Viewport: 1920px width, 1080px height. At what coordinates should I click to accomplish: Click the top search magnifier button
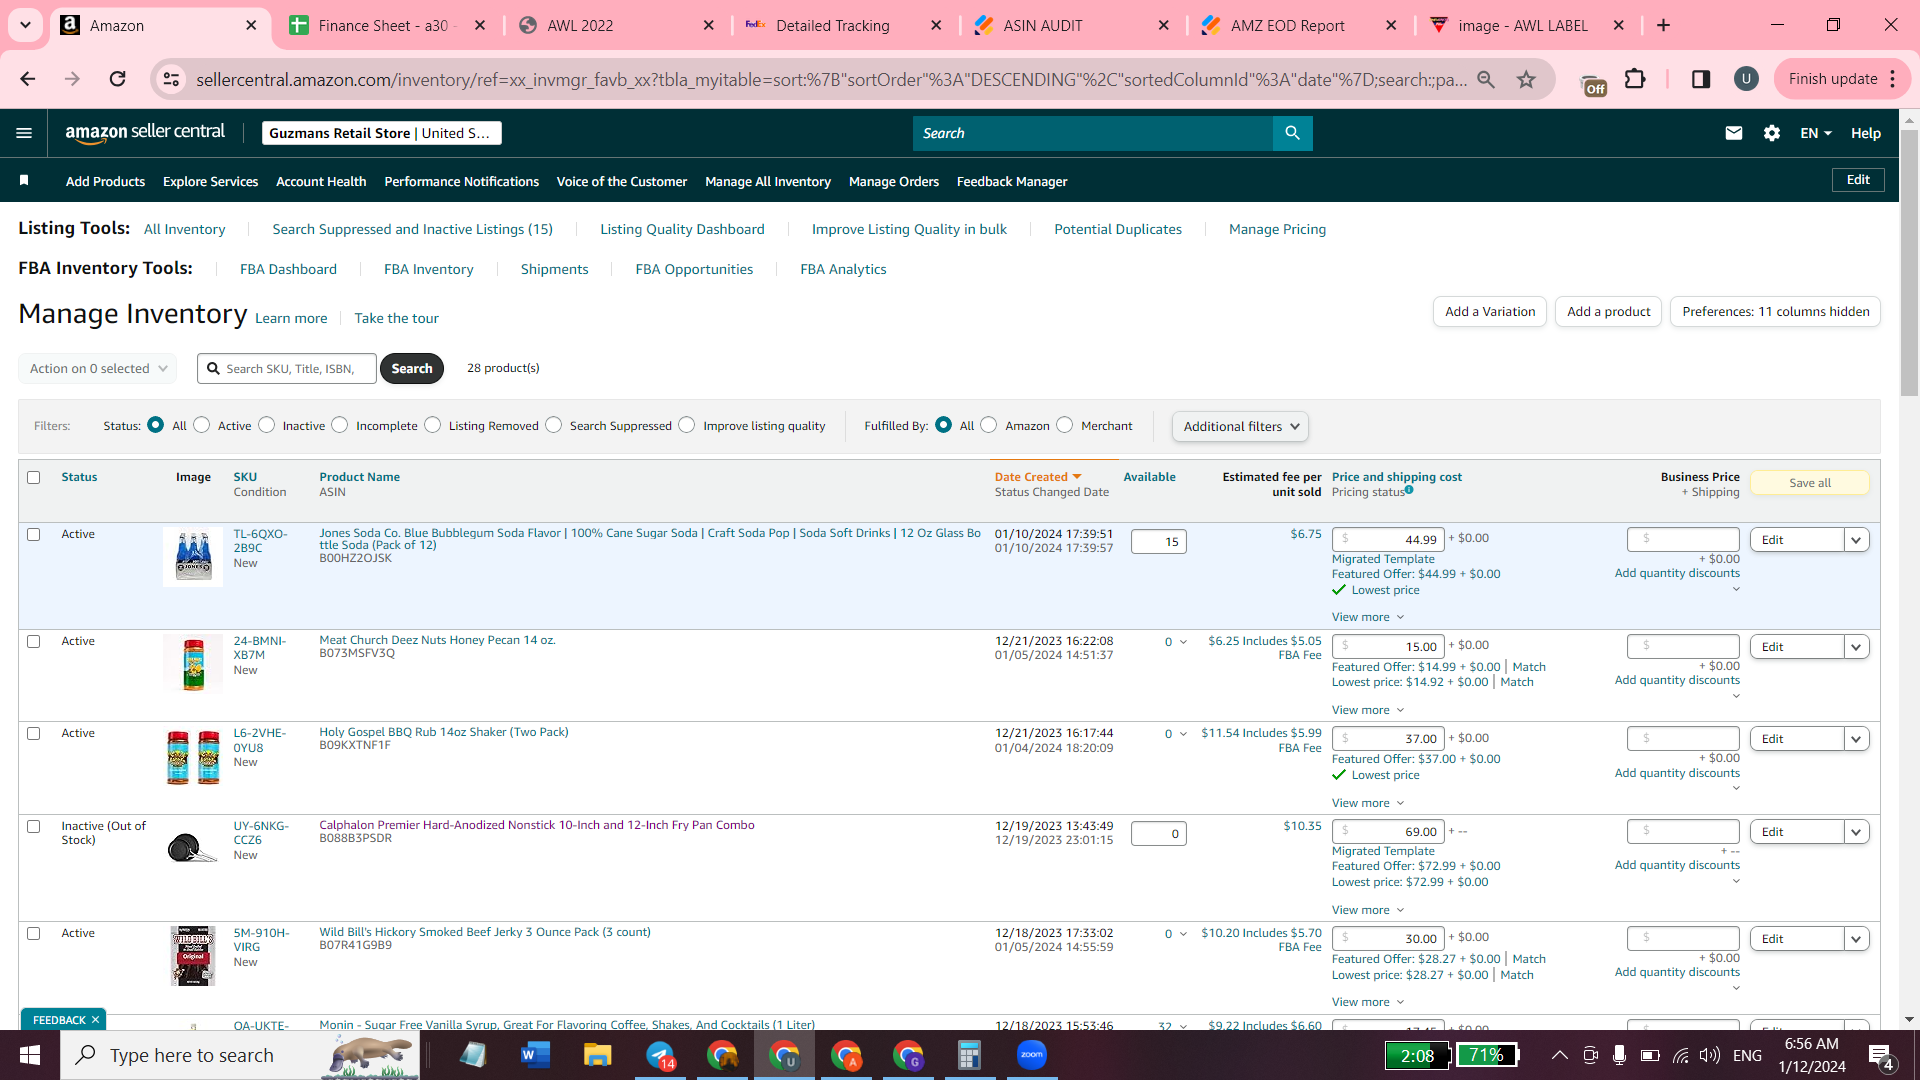click(1292, 133)
